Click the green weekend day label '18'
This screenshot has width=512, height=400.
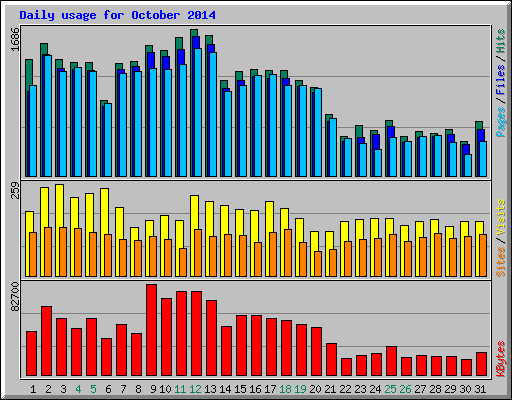[x=285, y=389]
